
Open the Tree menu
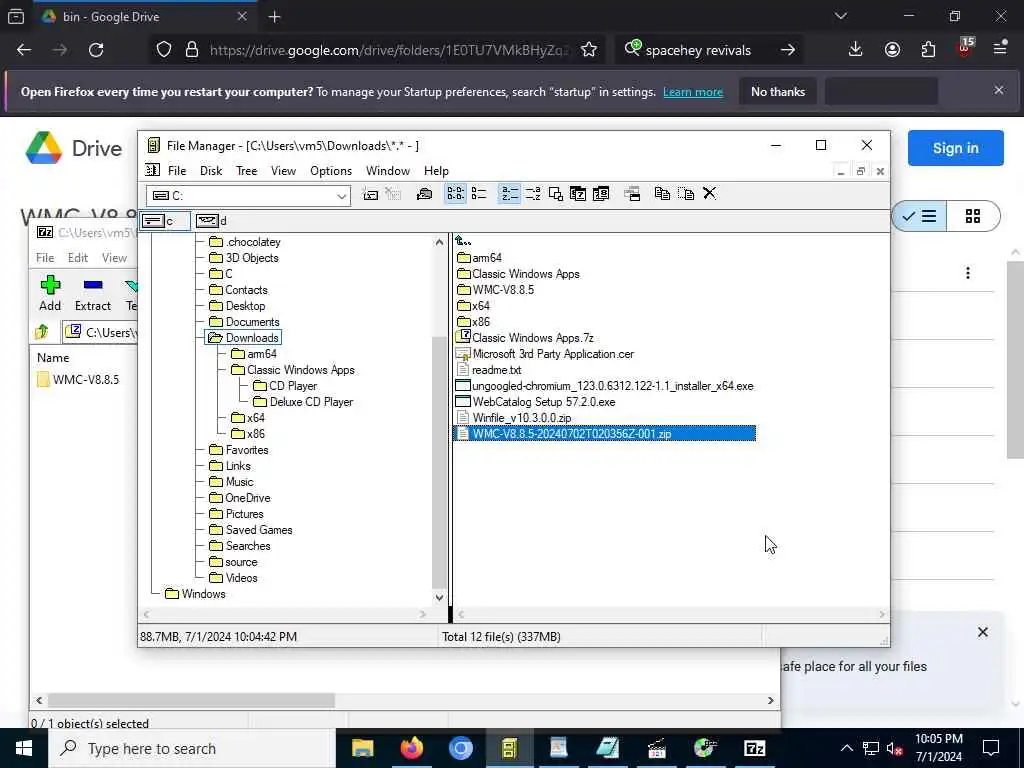(x=246, y=171)
